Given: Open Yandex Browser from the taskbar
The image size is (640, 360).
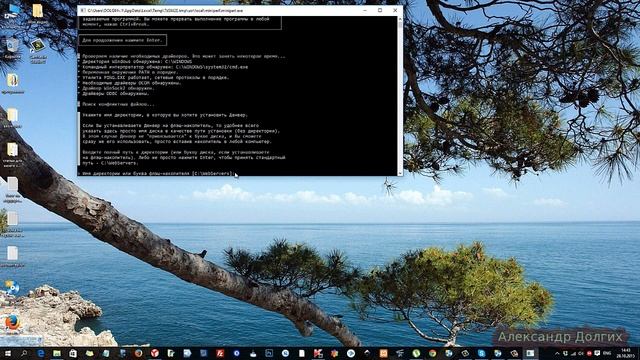Looking at the screenshot, I should [x=155, y=353].
